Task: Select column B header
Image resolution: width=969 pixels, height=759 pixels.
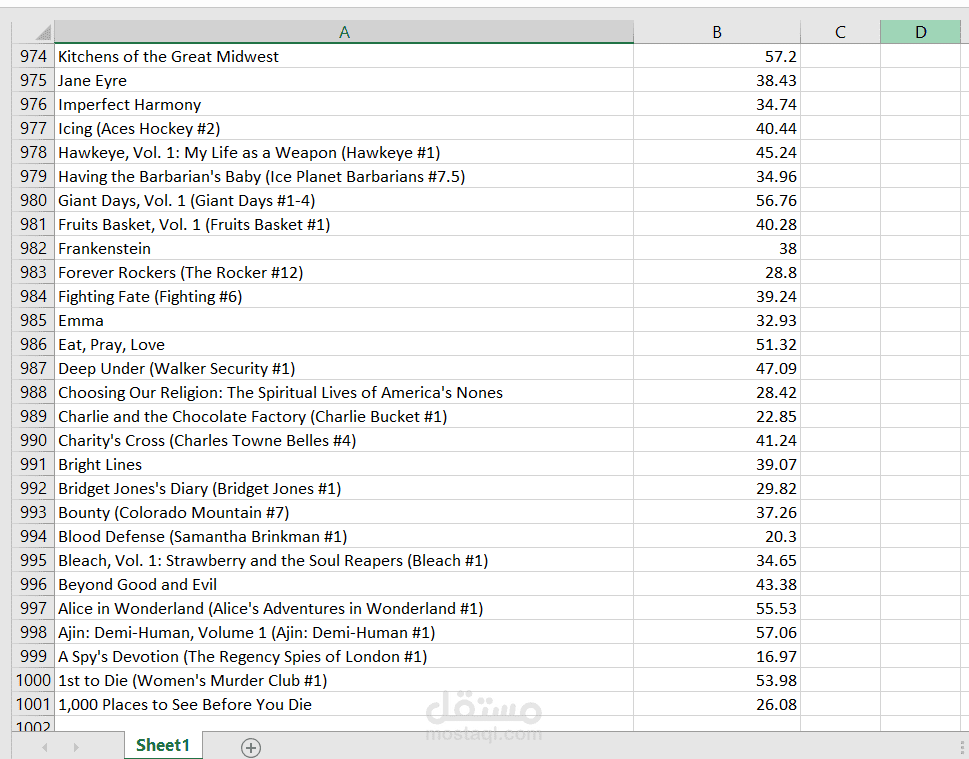Action: pos(717,32)
